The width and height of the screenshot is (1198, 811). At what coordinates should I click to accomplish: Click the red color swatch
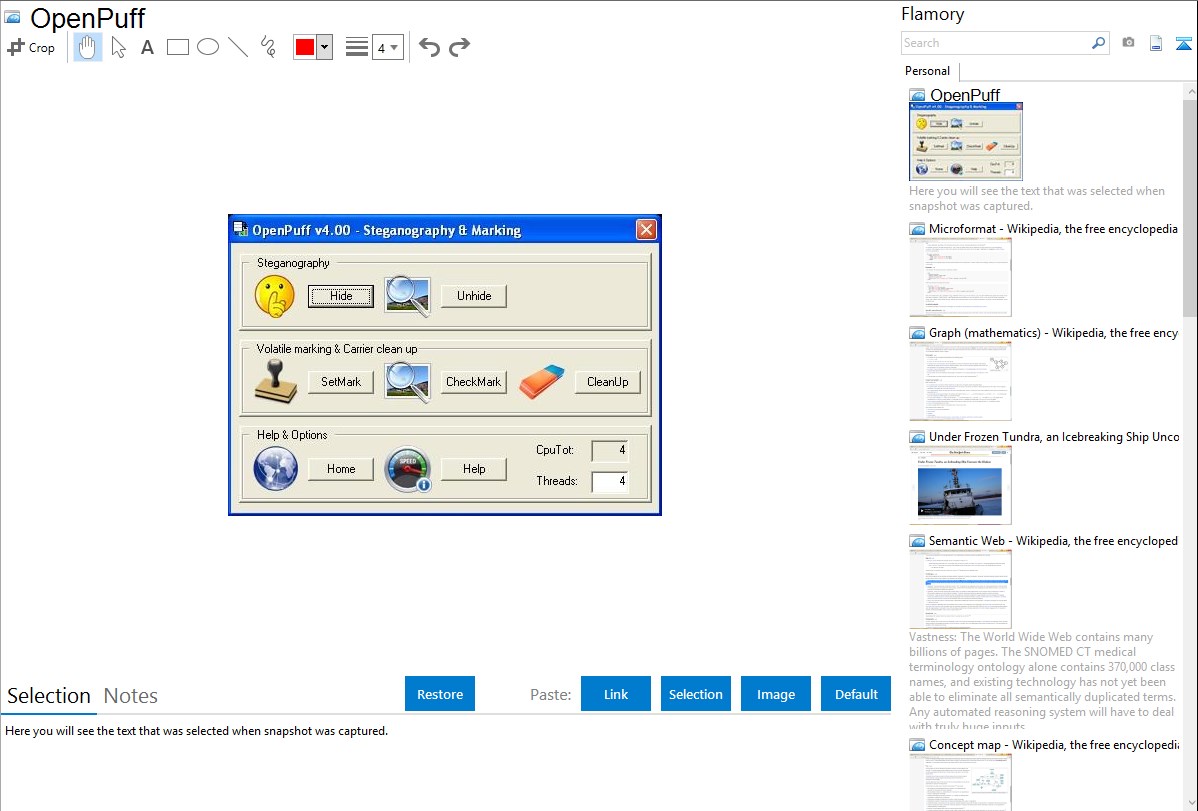[x=305, y=47]
